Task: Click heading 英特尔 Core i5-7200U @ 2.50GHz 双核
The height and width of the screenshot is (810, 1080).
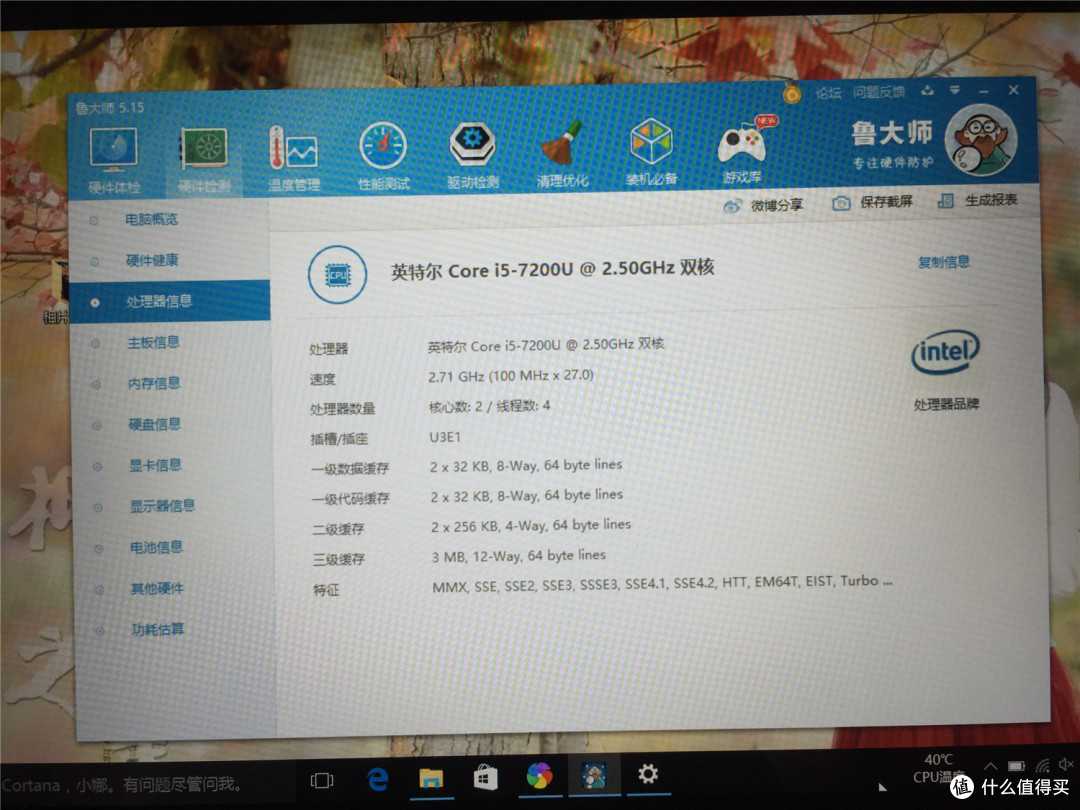Action: pos(552,269)
